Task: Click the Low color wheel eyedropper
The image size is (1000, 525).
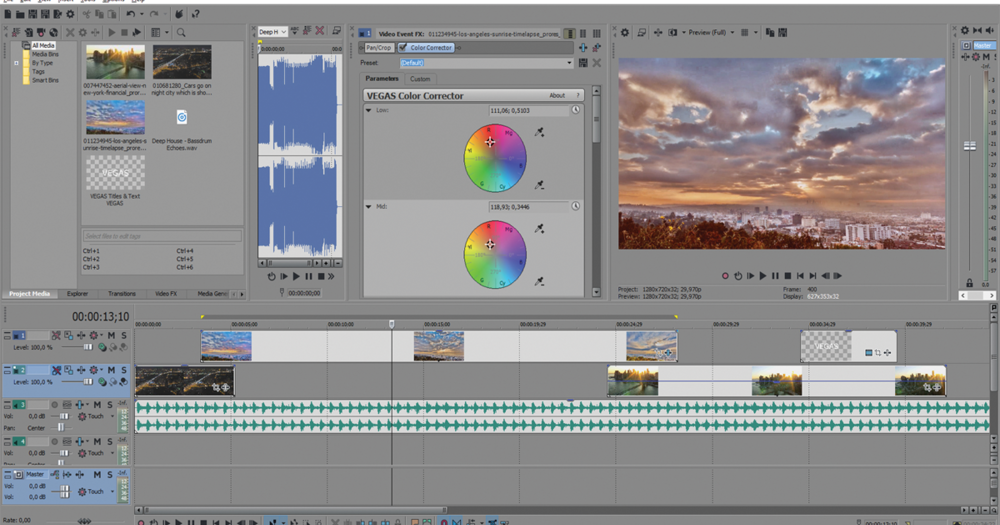Action: [540, 131]
